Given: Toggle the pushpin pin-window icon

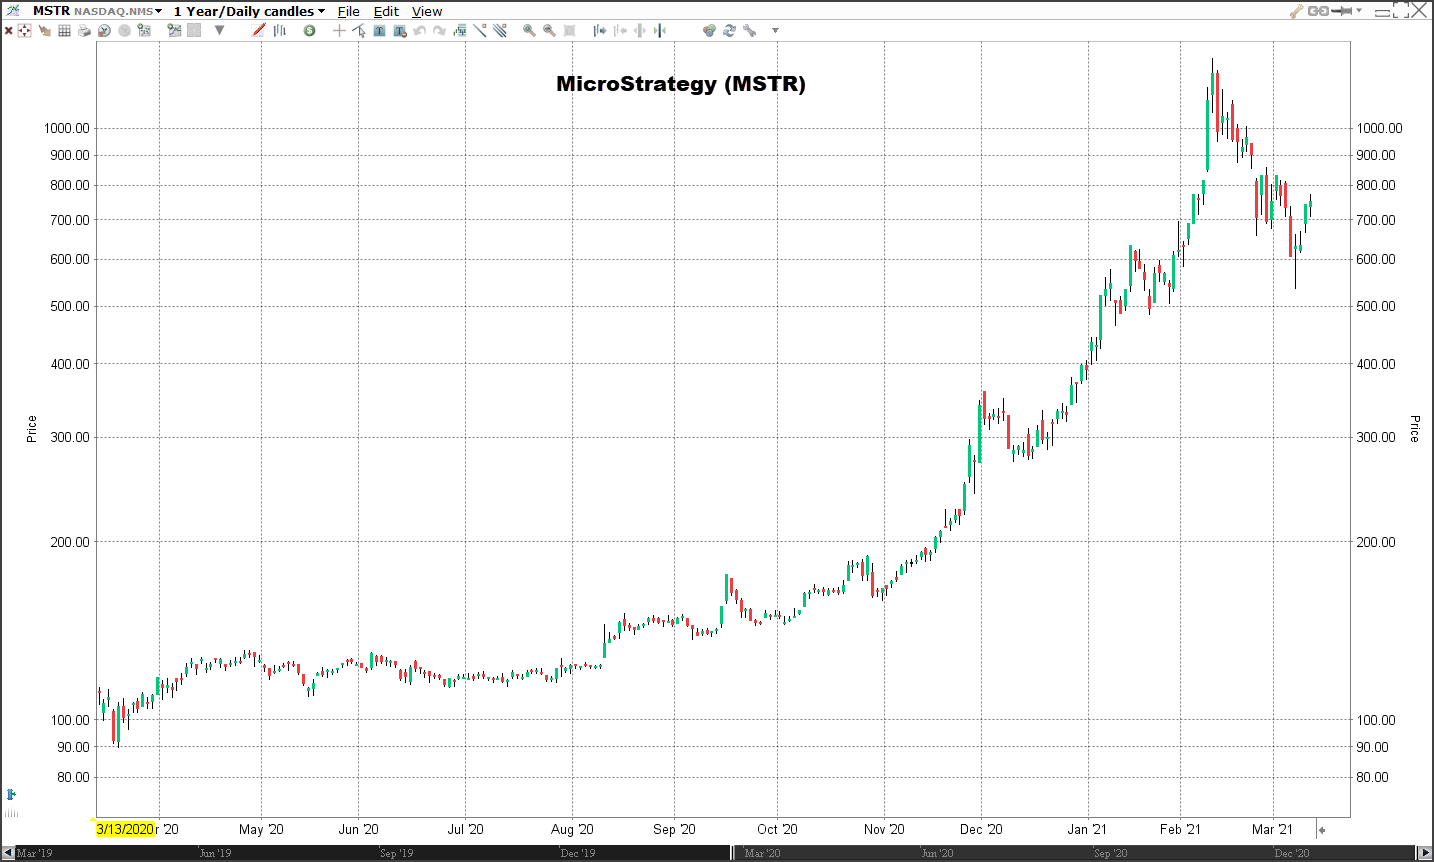Looking at the screenshot, I should 1341,11.
